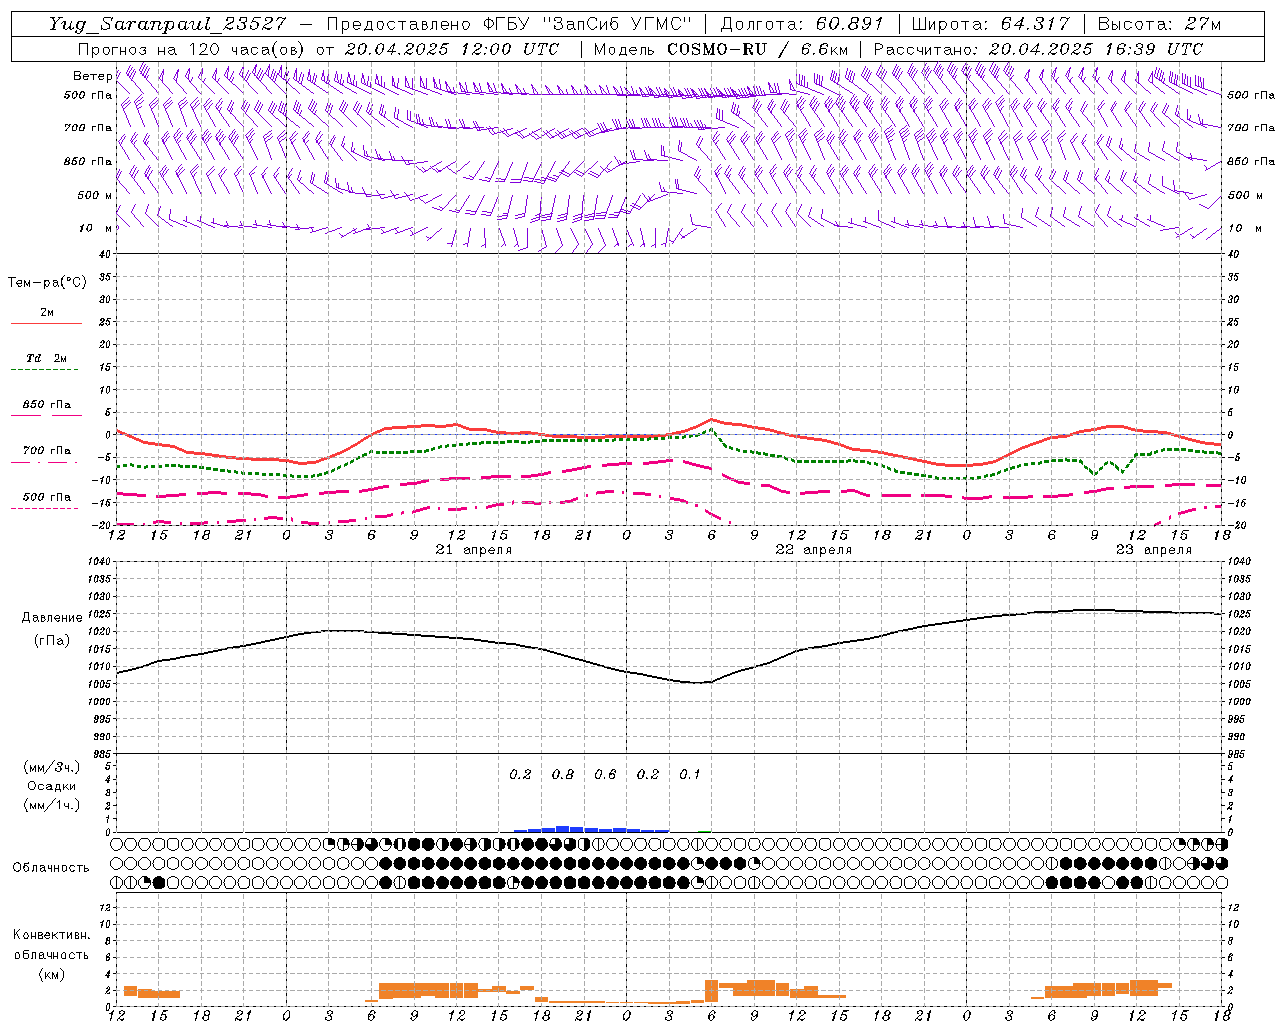This screenshot has width=1280, height=1024.
Task: Click the 850 гПа temperature legend entry
Action: pos(46,404)
